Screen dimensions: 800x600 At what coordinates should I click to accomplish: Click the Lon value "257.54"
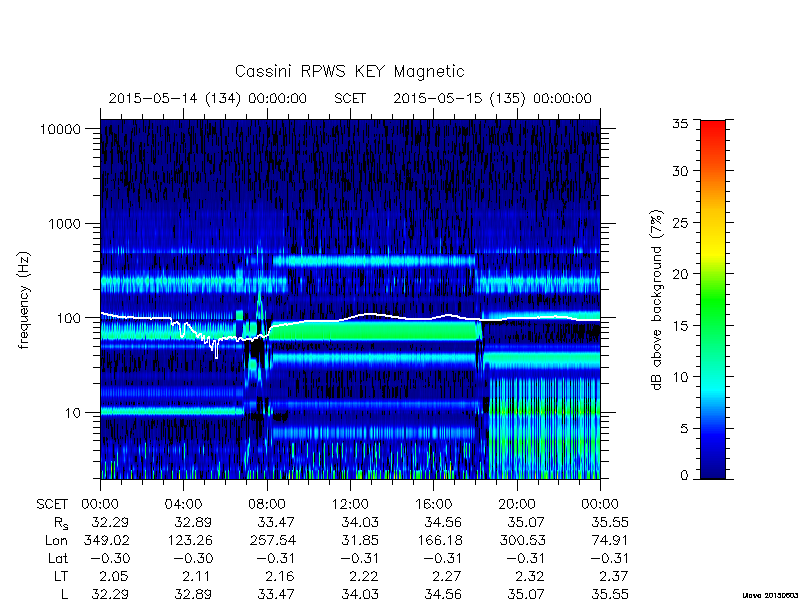pos(272,540)
